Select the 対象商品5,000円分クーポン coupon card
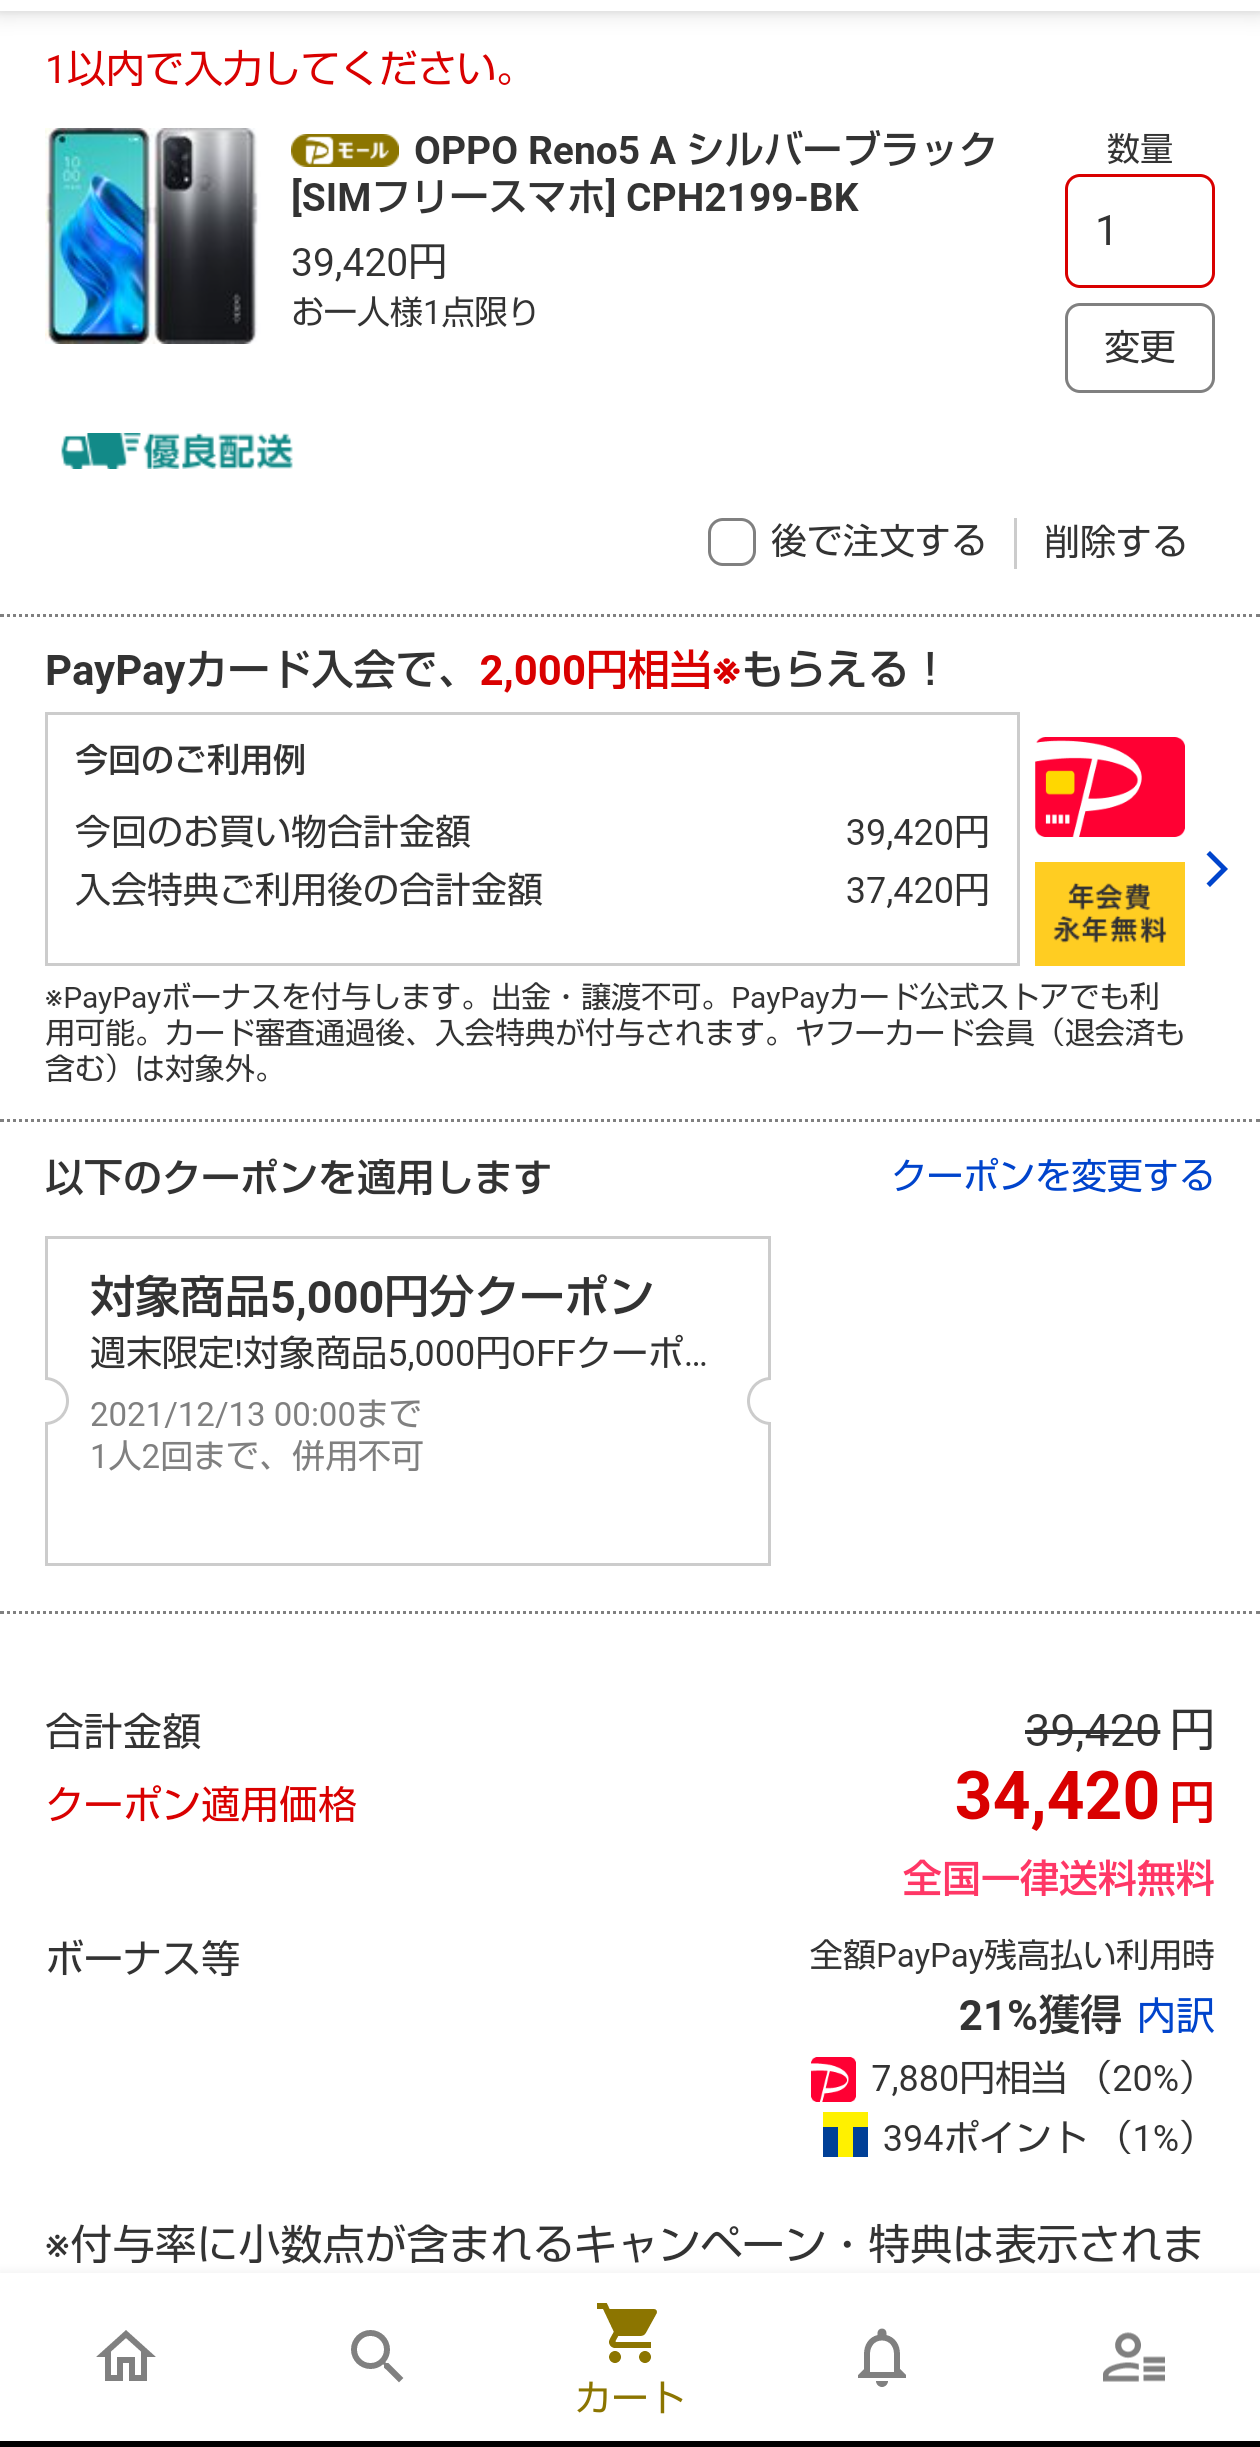 408,1401
